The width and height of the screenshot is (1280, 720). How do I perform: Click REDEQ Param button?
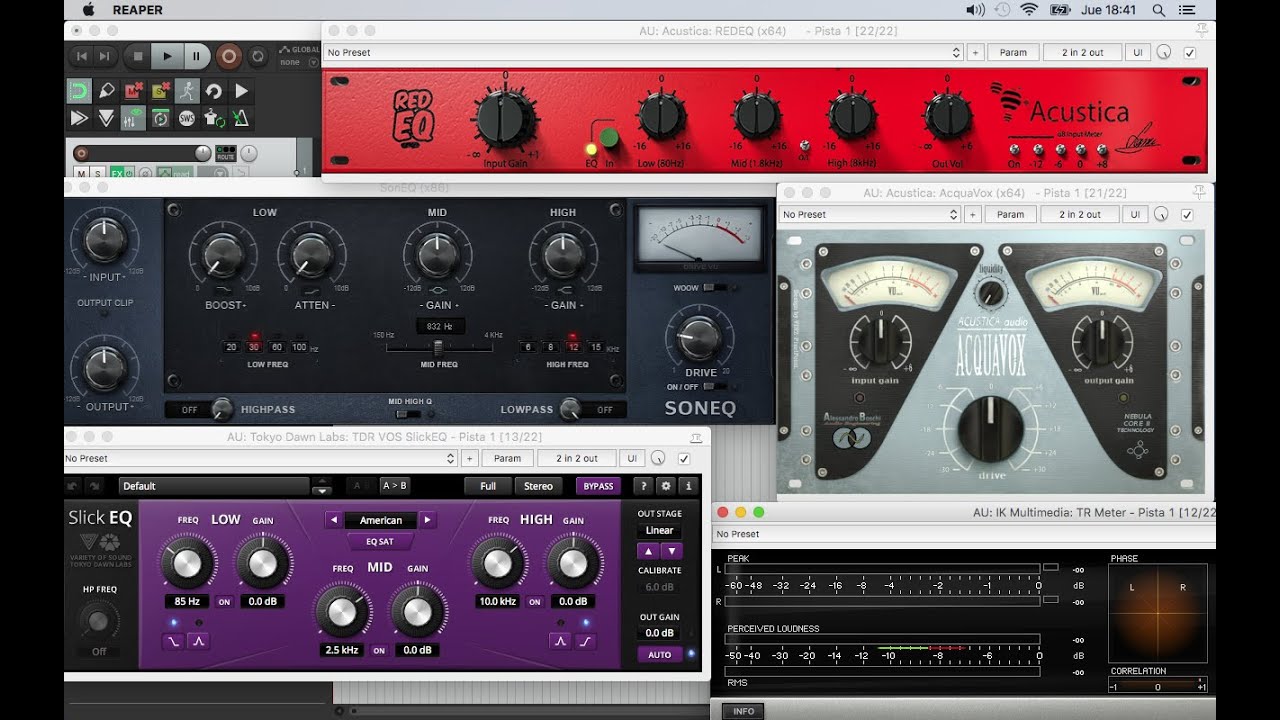point(1013,53)
